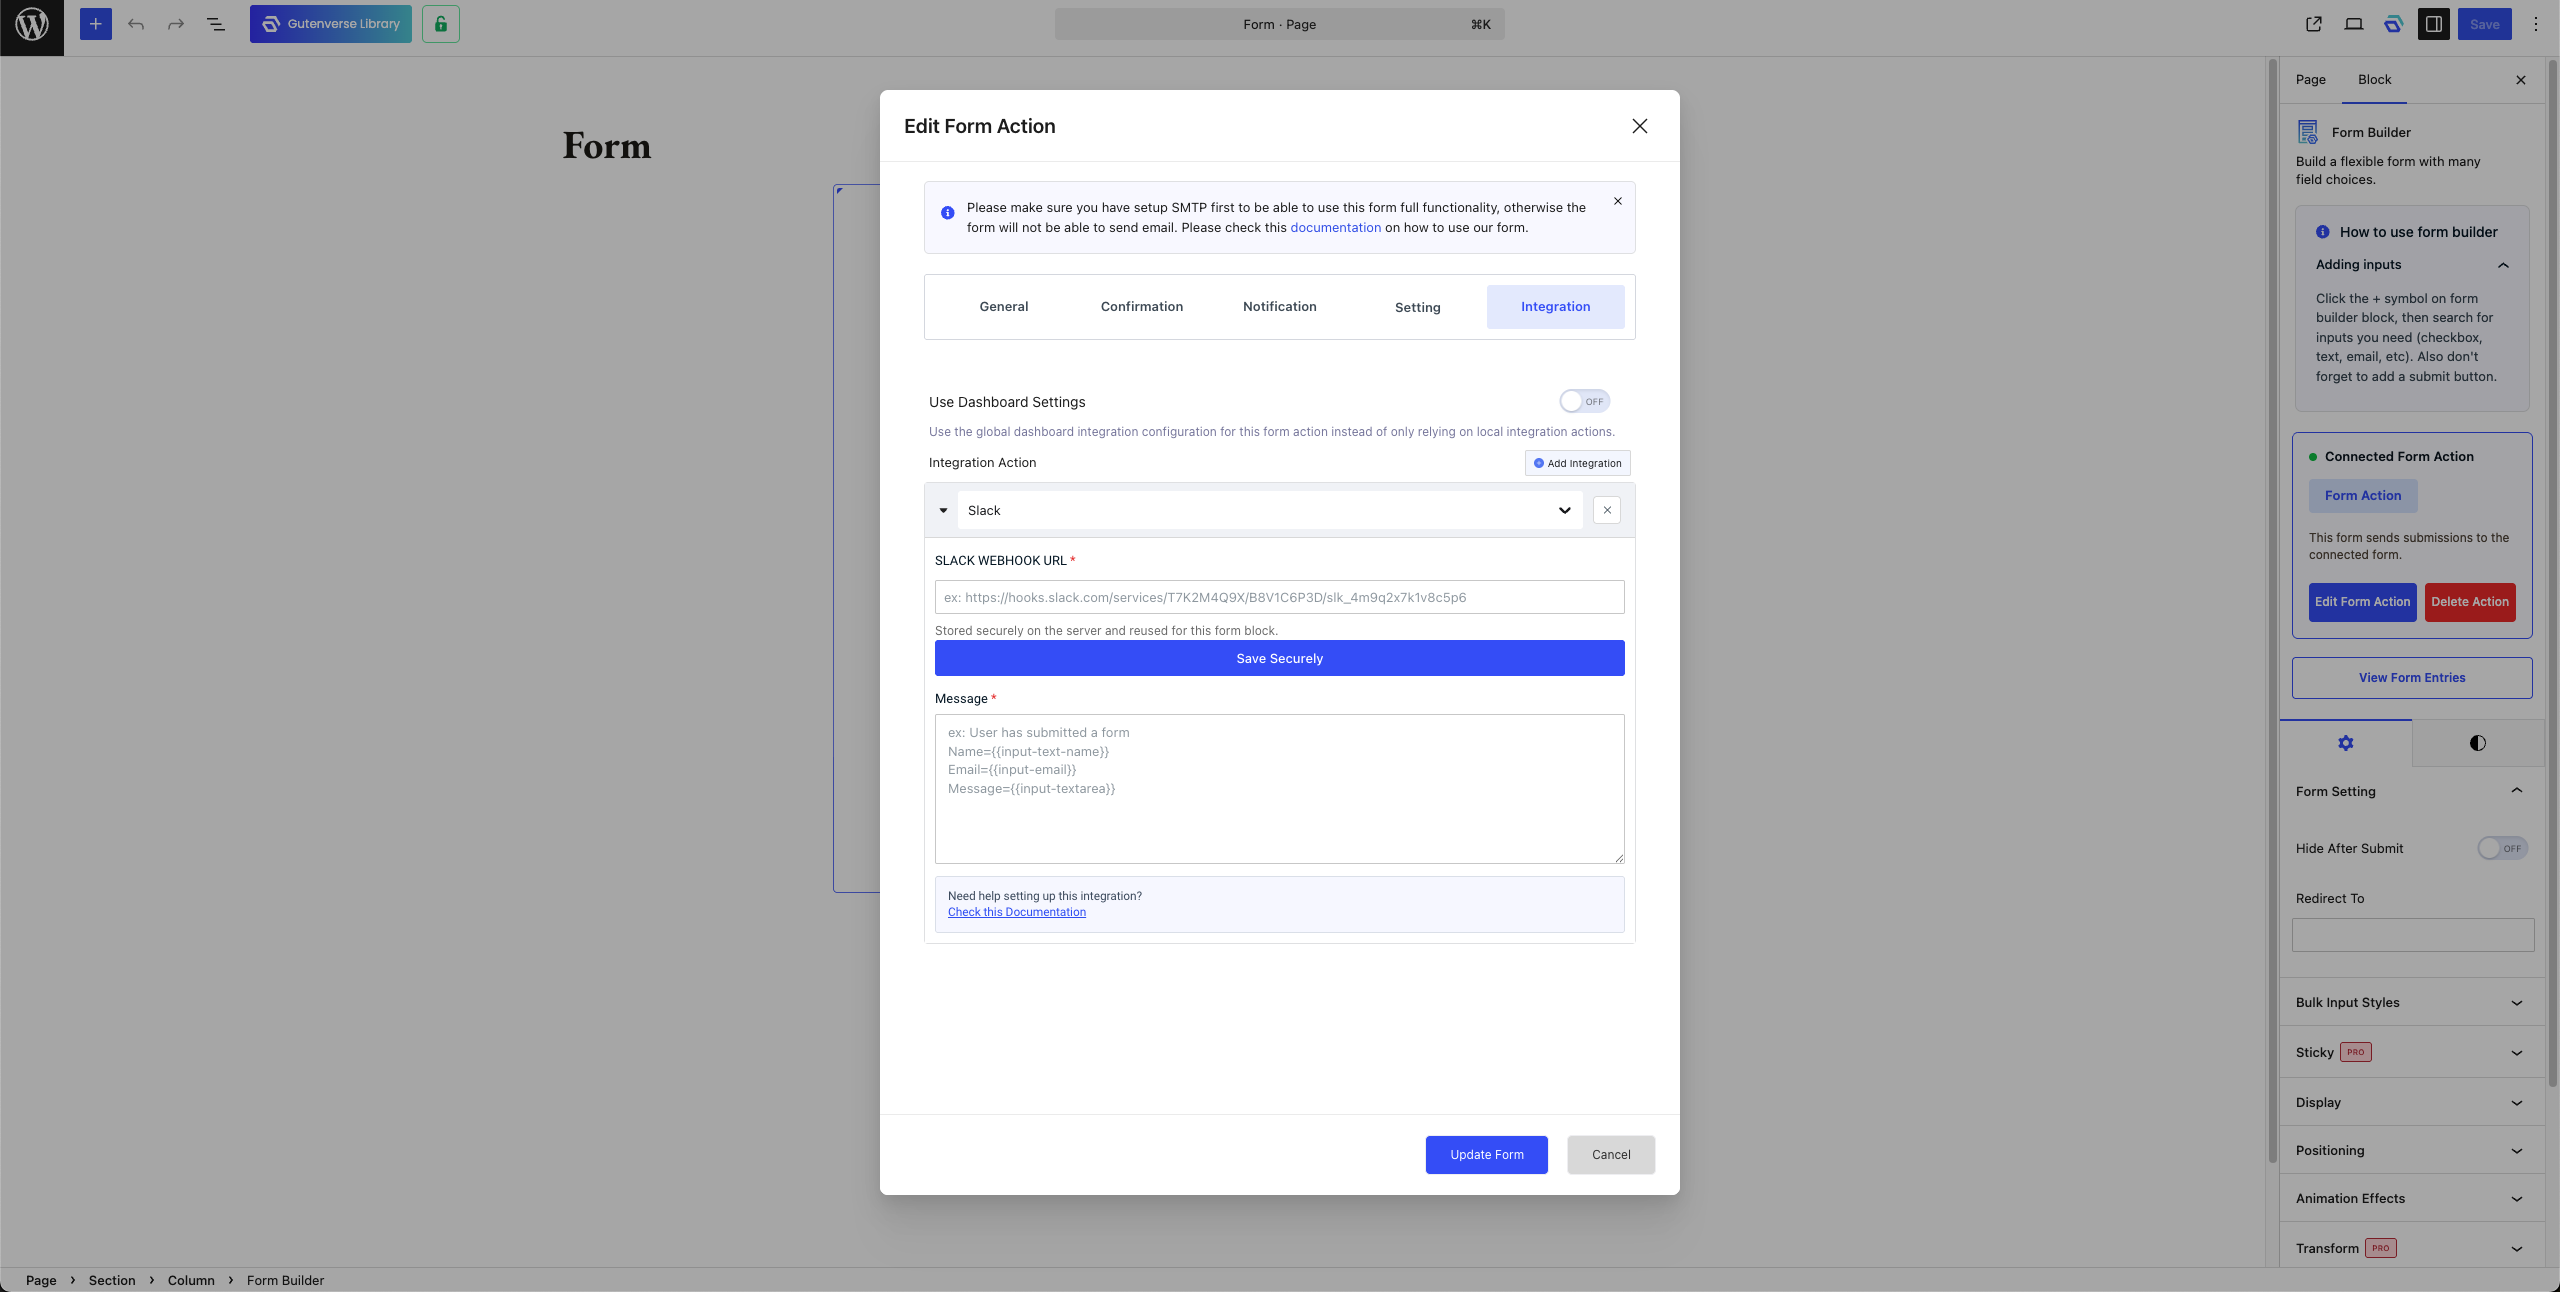The image size is (2560, 1292).
Task: Click the Column breadcrumb item
Action: 191,1280
